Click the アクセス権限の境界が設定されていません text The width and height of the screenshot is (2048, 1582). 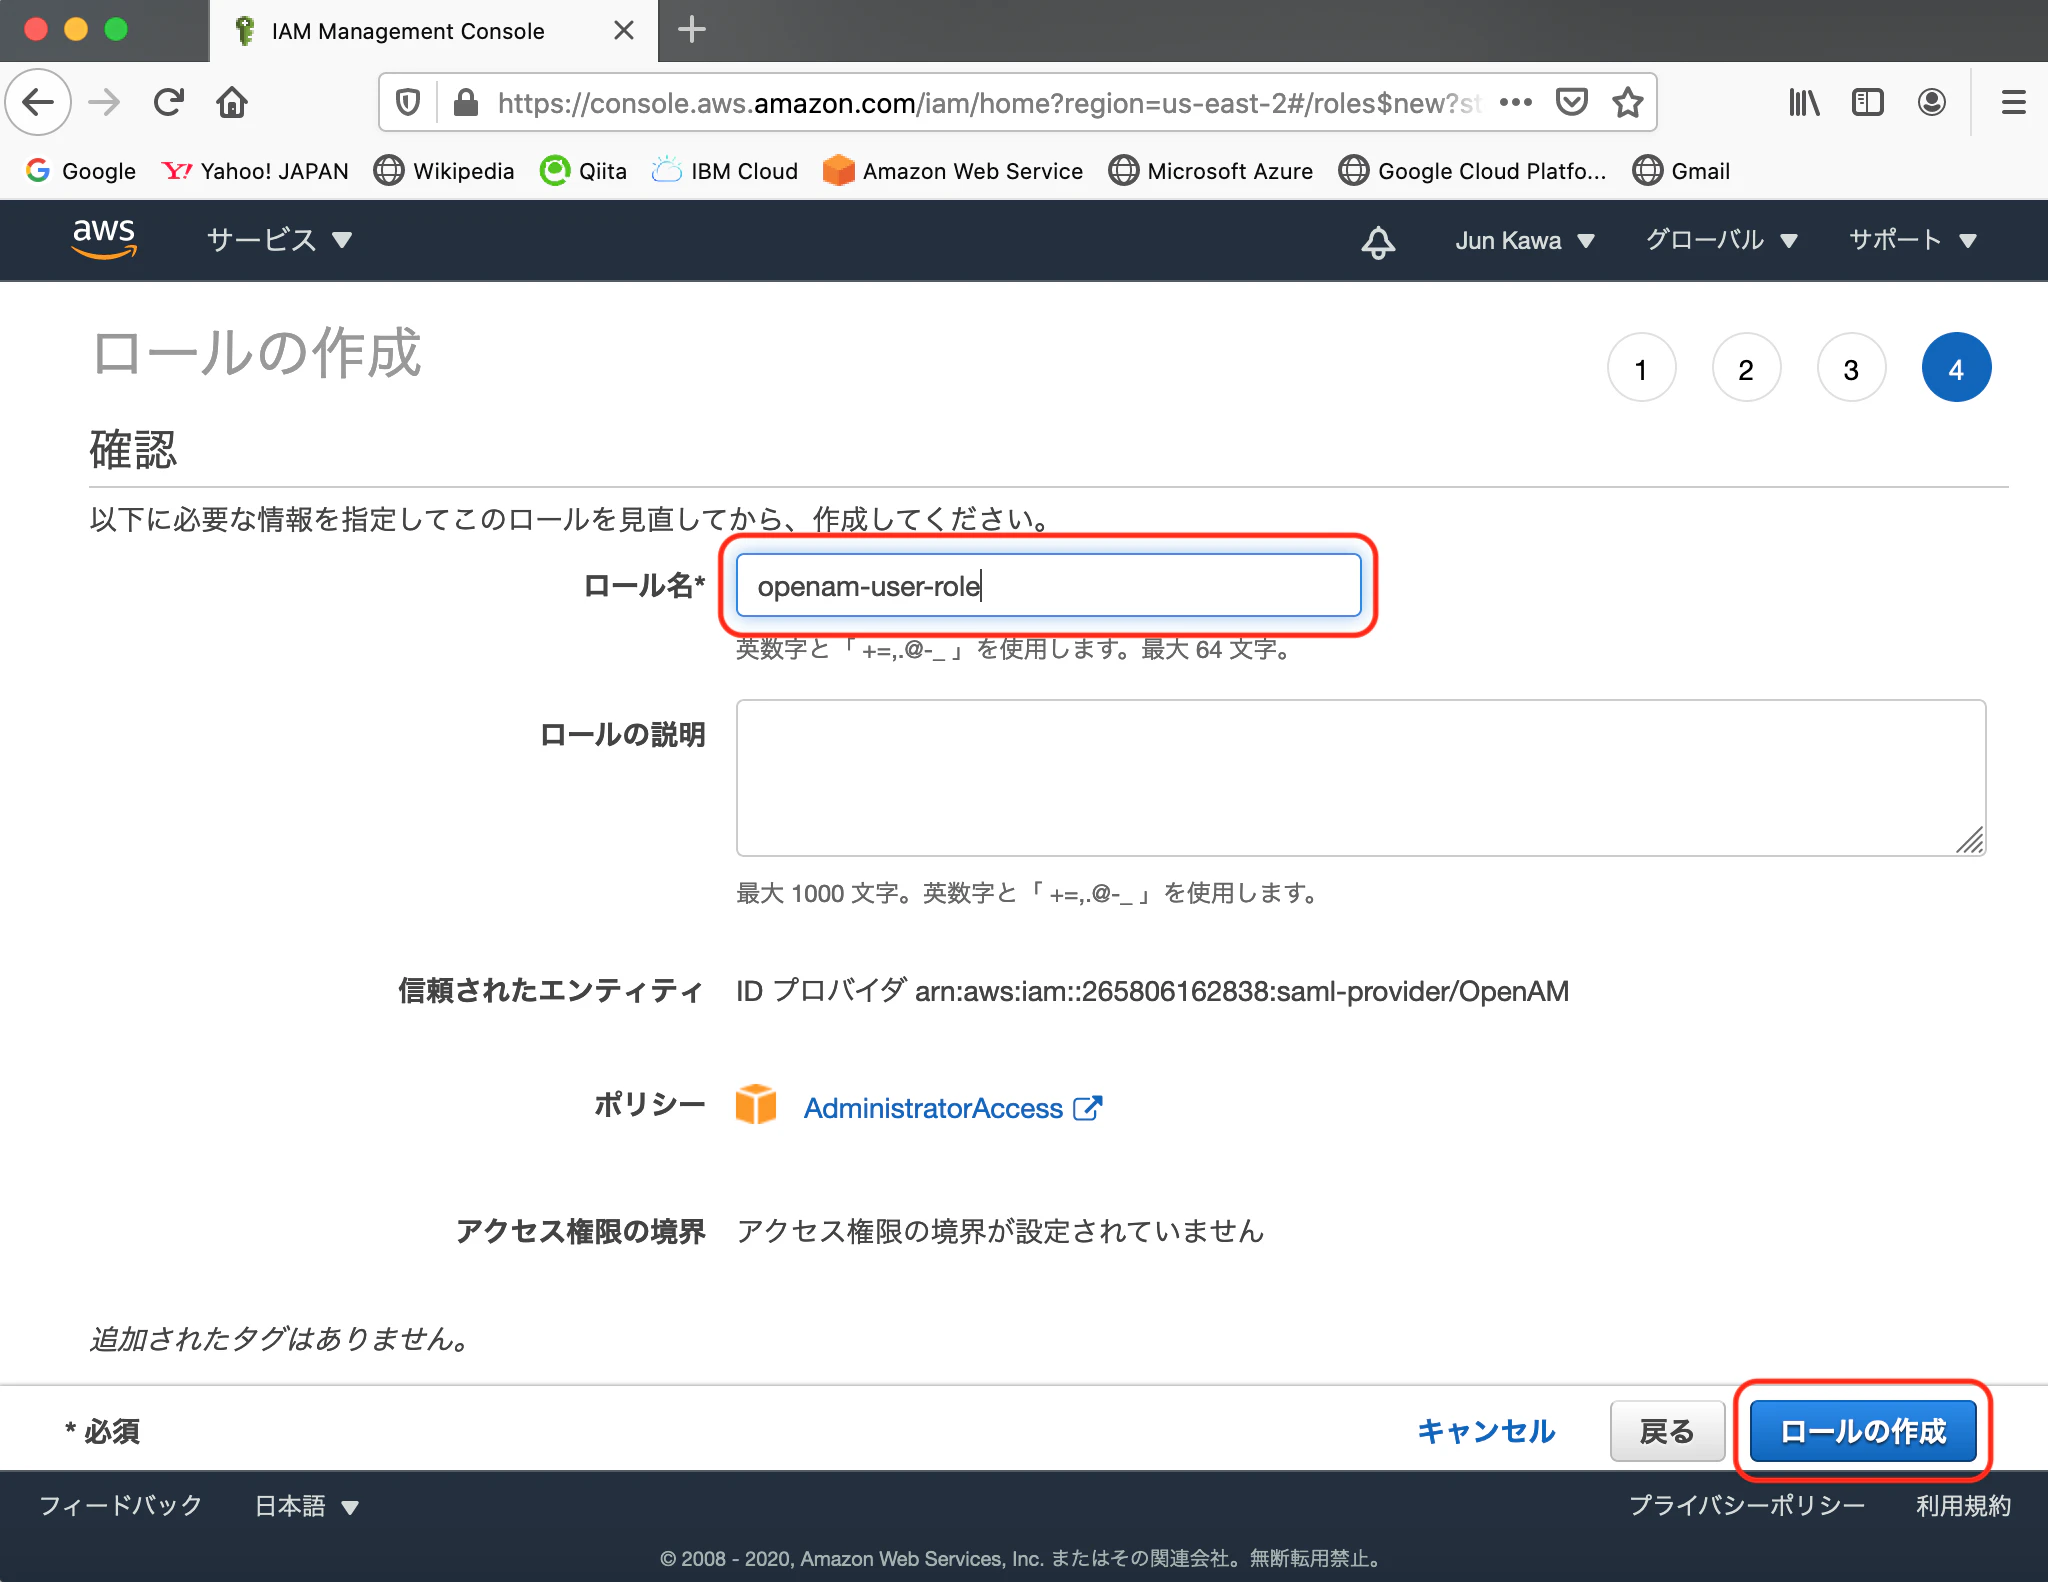tap(1000, 1231)
